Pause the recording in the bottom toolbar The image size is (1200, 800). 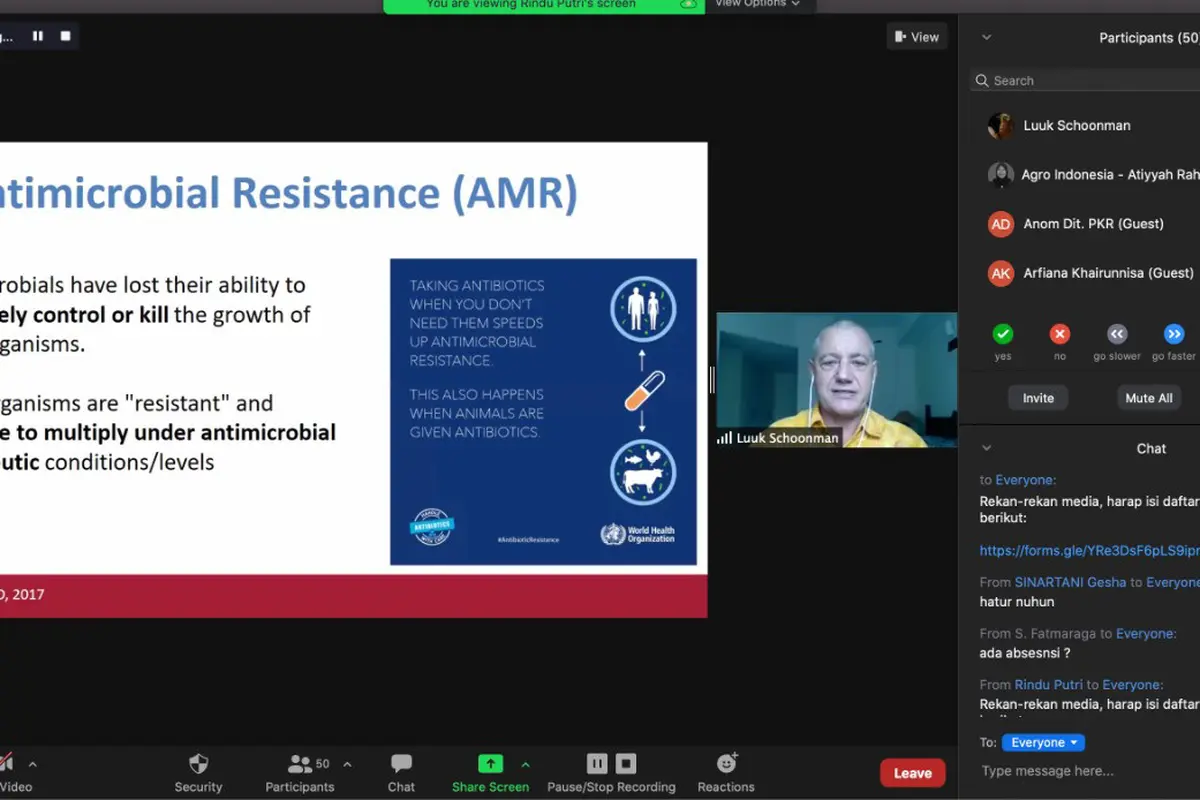tap(597, 764)
